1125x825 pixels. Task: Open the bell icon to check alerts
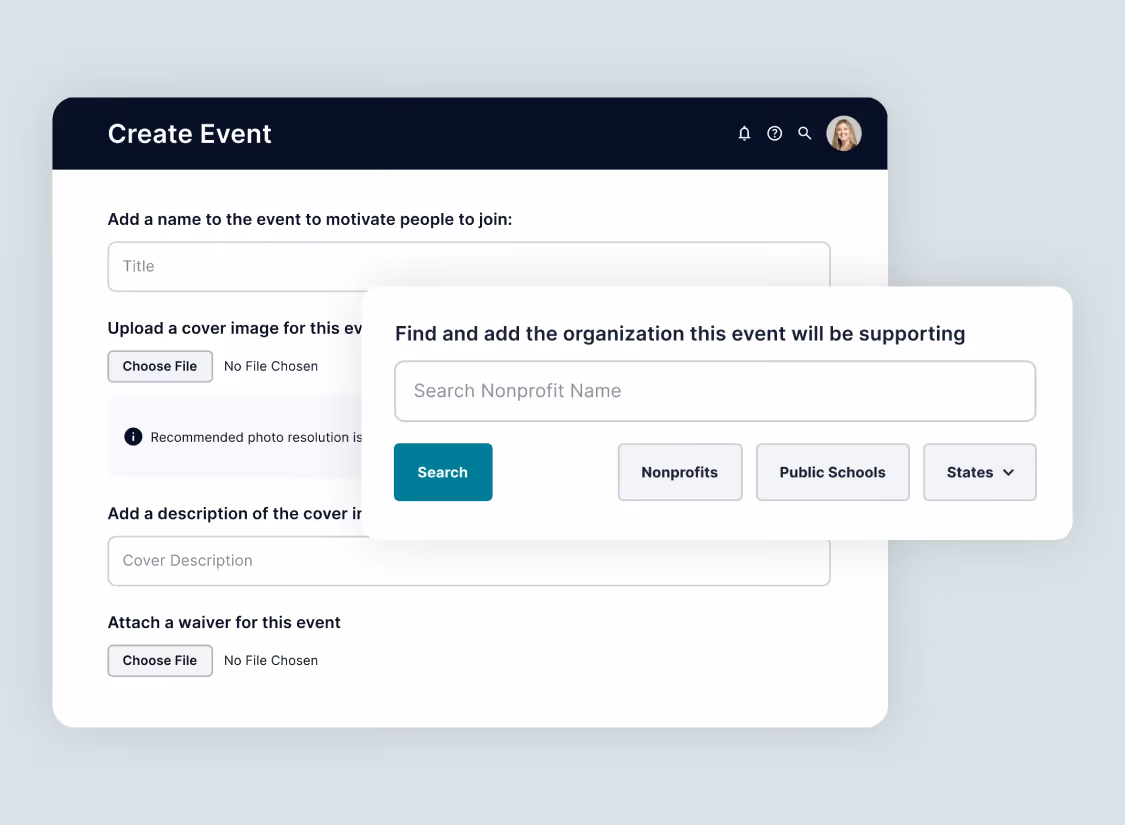coord(744,133)
